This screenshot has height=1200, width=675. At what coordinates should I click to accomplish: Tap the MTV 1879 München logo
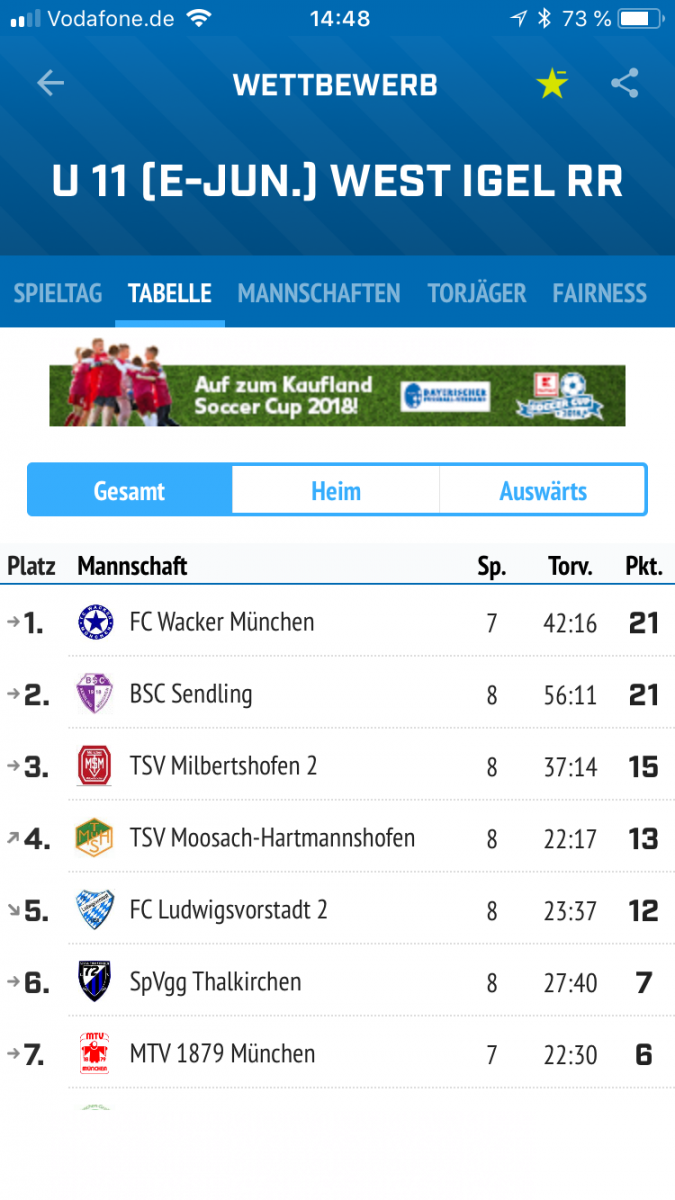(96, 1054)
